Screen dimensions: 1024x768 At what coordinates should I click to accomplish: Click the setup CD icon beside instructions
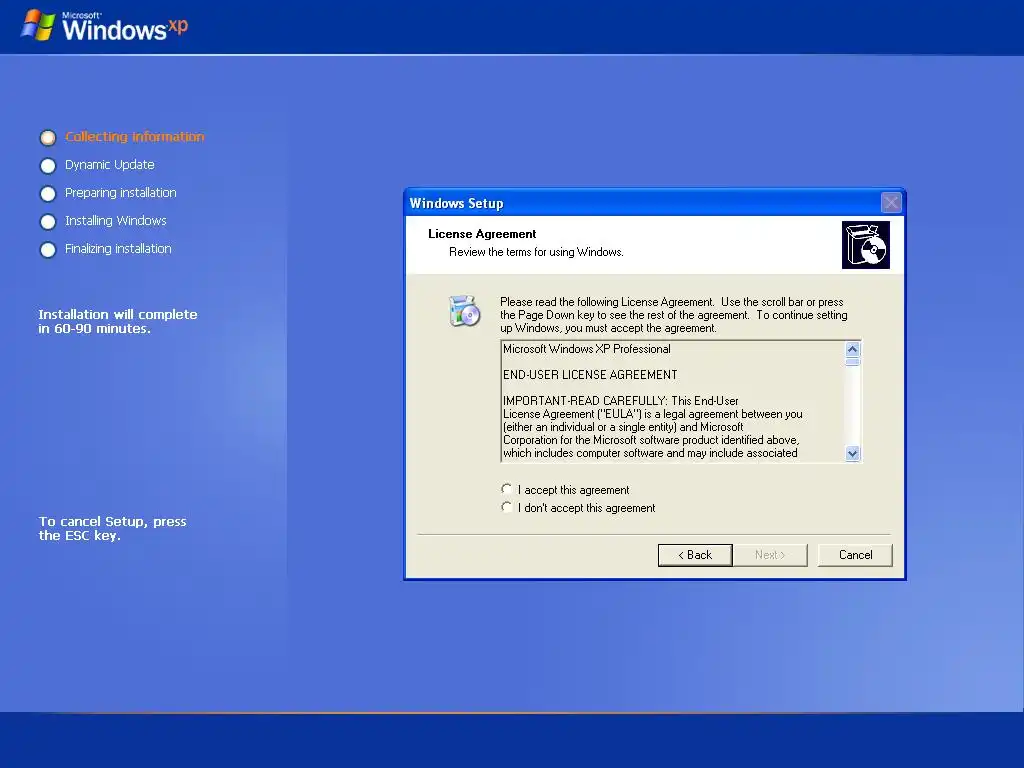pos(464,311)
